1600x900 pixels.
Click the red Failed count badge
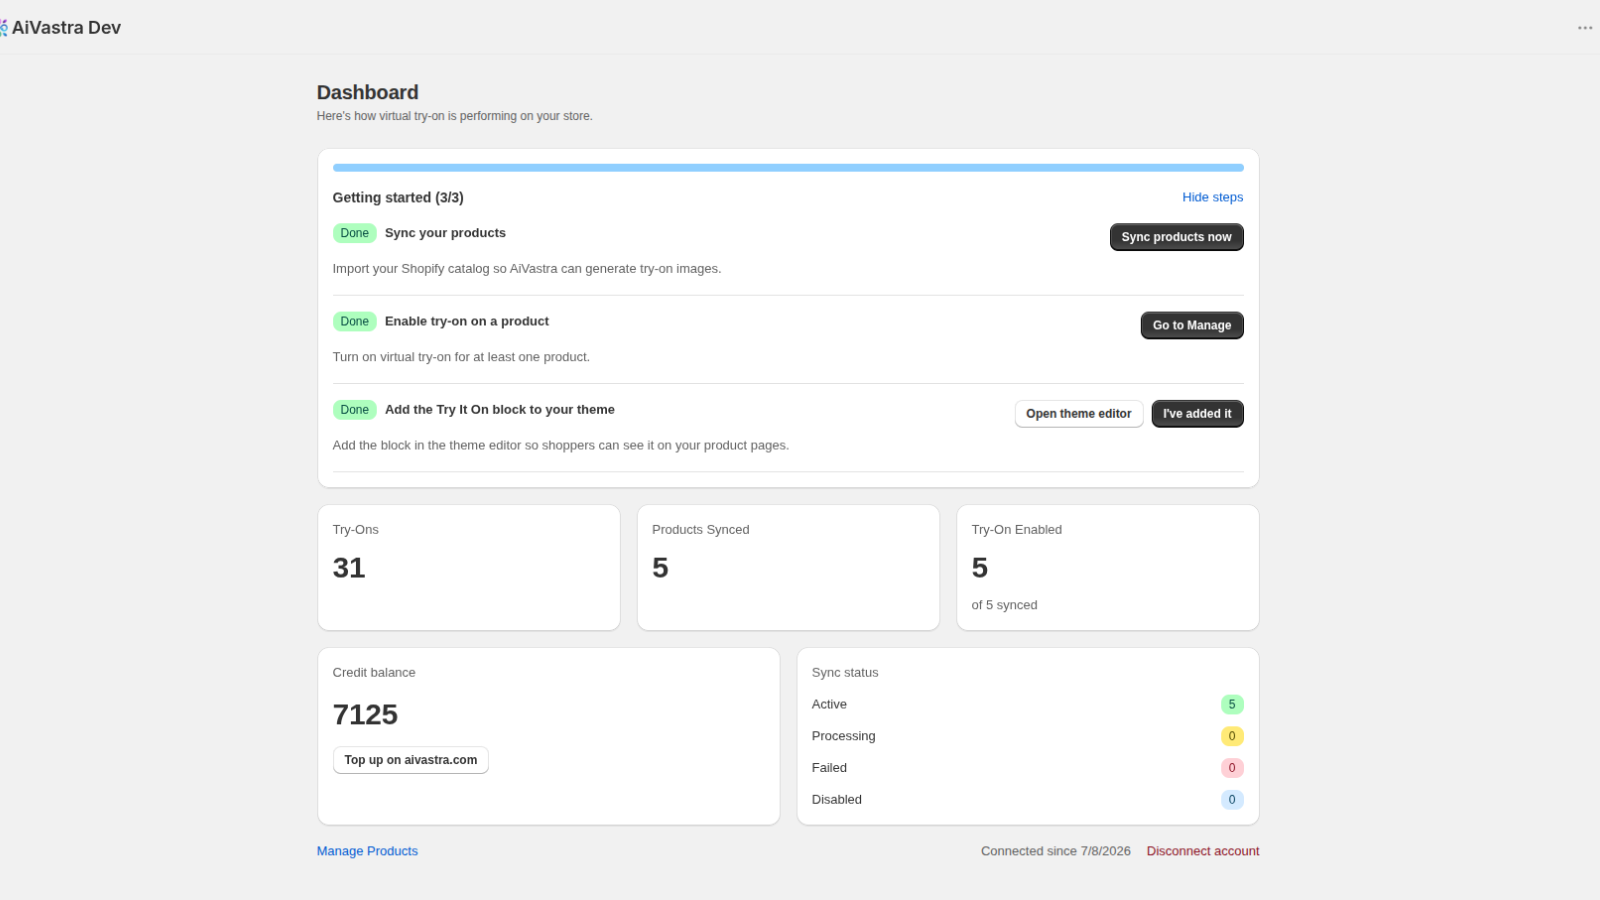(x=1232, y=768)
